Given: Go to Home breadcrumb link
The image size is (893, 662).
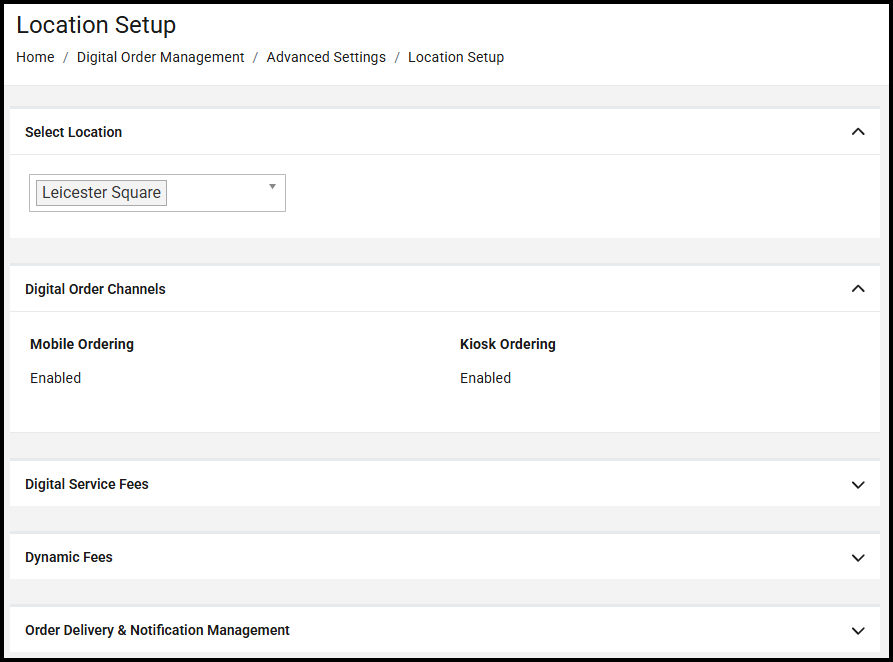Looking at the screenshot, I should pyautogui.click(x=35, y=57).
